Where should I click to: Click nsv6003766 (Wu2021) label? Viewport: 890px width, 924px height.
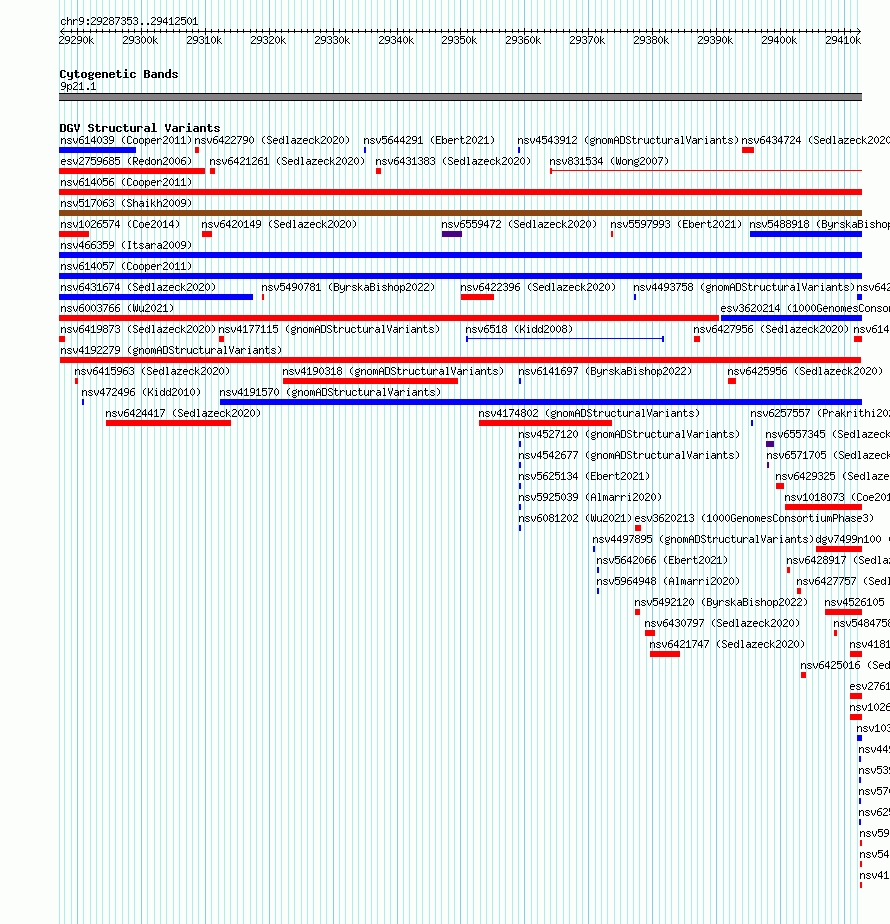coord(117,308)
